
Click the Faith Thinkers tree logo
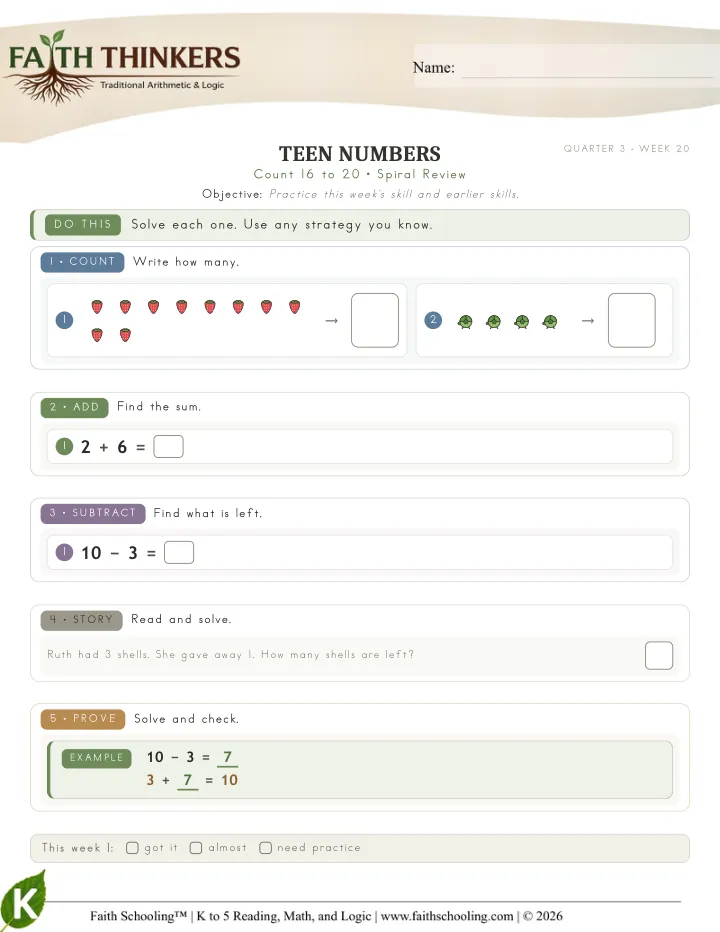[x=122, y=67]
